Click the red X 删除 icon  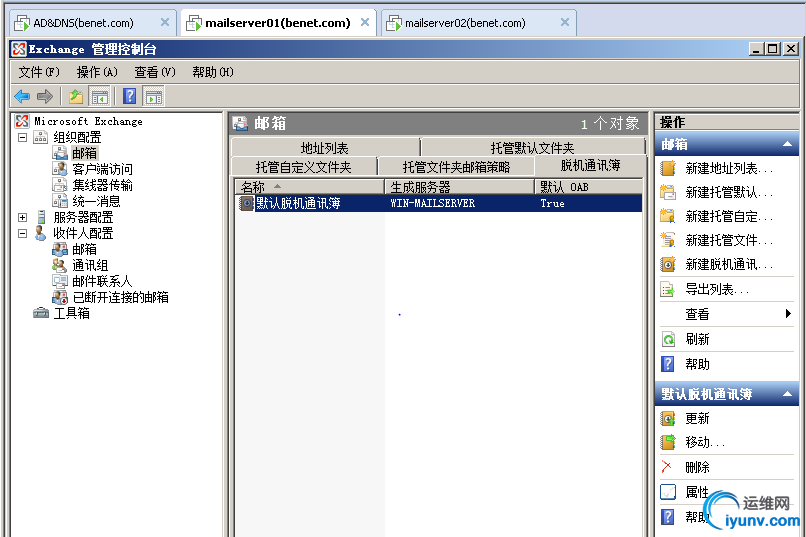(667, 467)
